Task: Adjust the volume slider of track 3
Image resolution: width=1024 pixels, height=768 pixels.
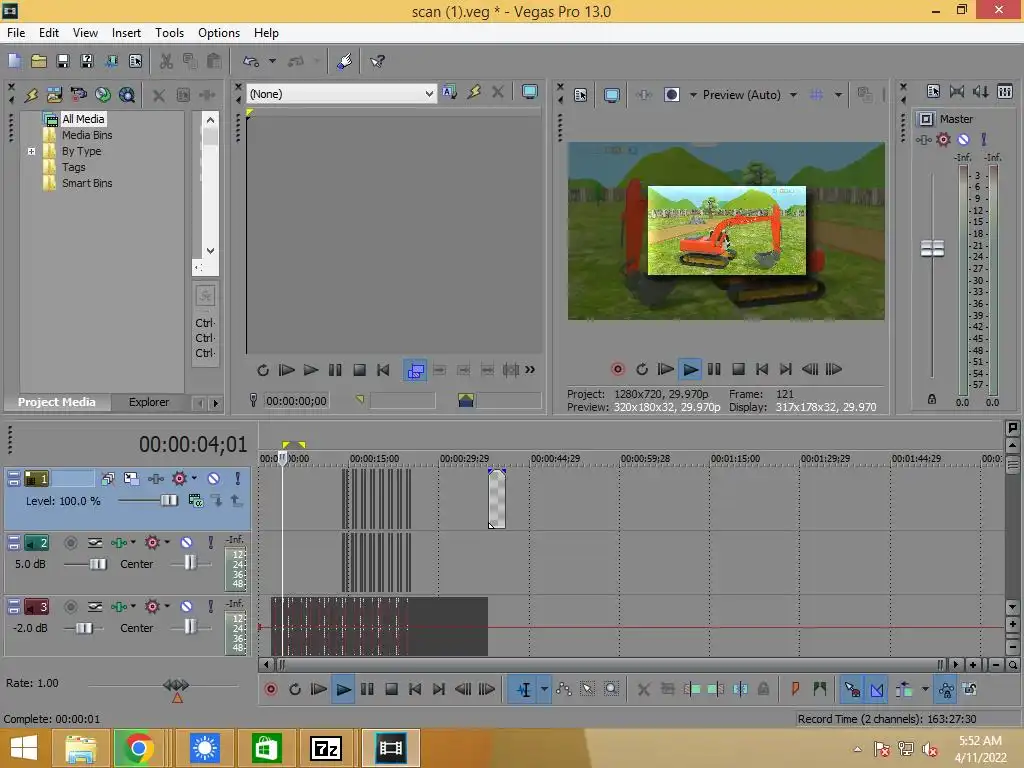Action: click(84, 628)
